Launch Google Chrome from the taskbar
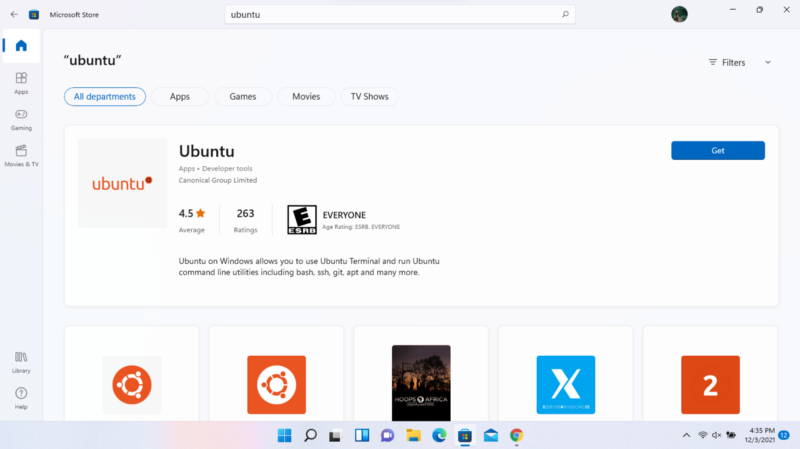 pyautogui.click(x=516, y=435)
